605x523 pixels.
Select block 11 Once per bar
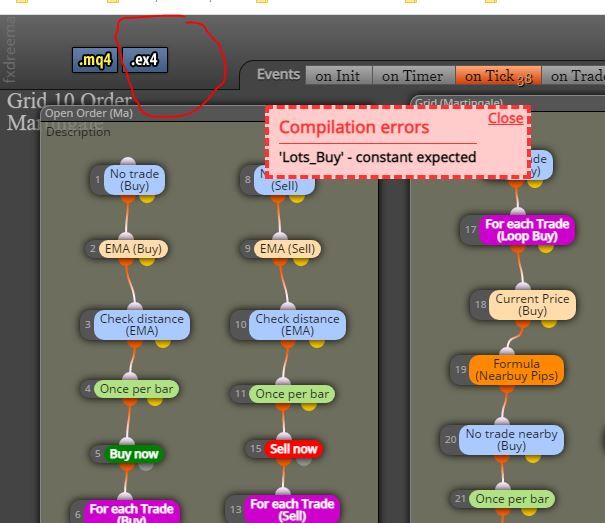click(292, 394)
